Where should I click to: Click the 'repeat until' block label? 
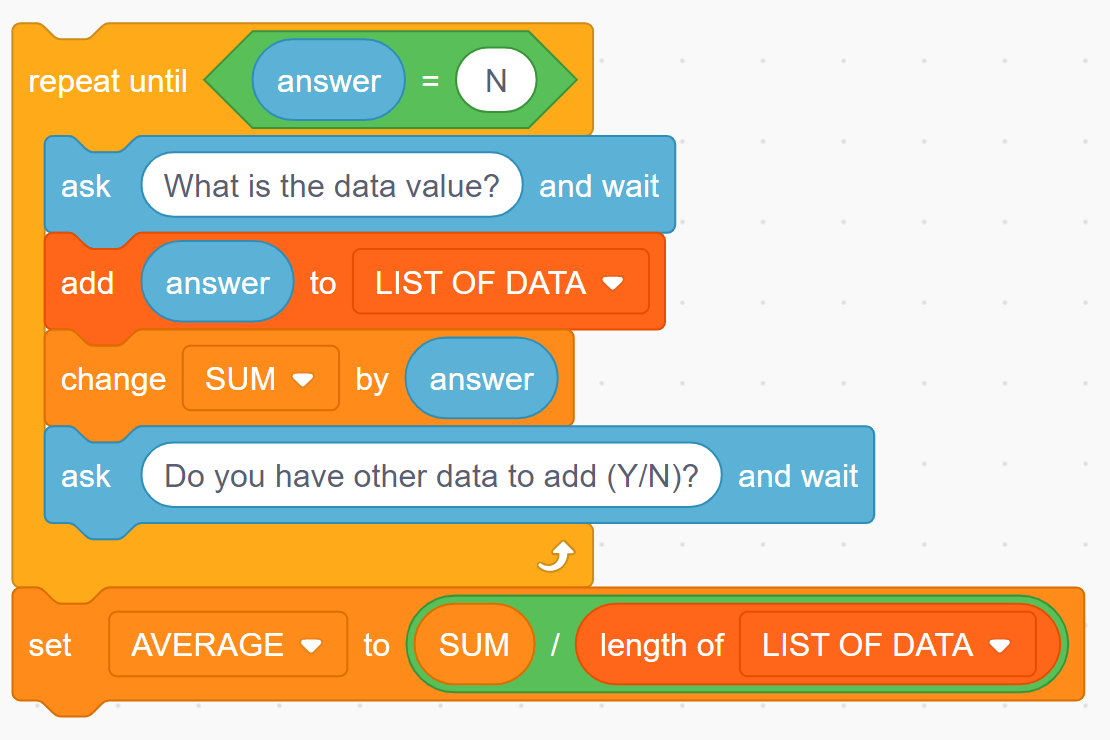pyautogui.click(x=108, y=81)
